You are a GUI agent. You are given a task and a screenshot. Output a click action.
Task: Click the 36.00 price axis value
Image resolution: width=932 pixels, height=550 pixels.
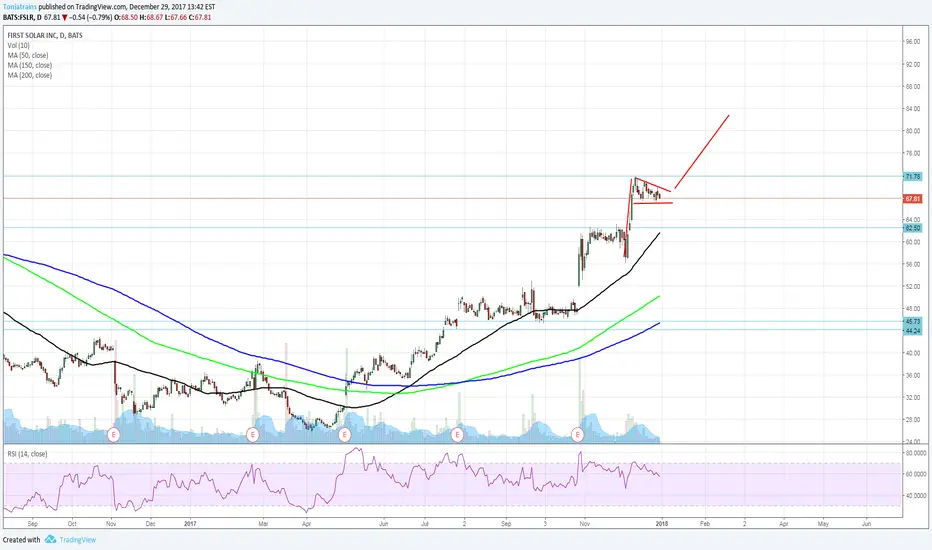[x=912, y=375]
